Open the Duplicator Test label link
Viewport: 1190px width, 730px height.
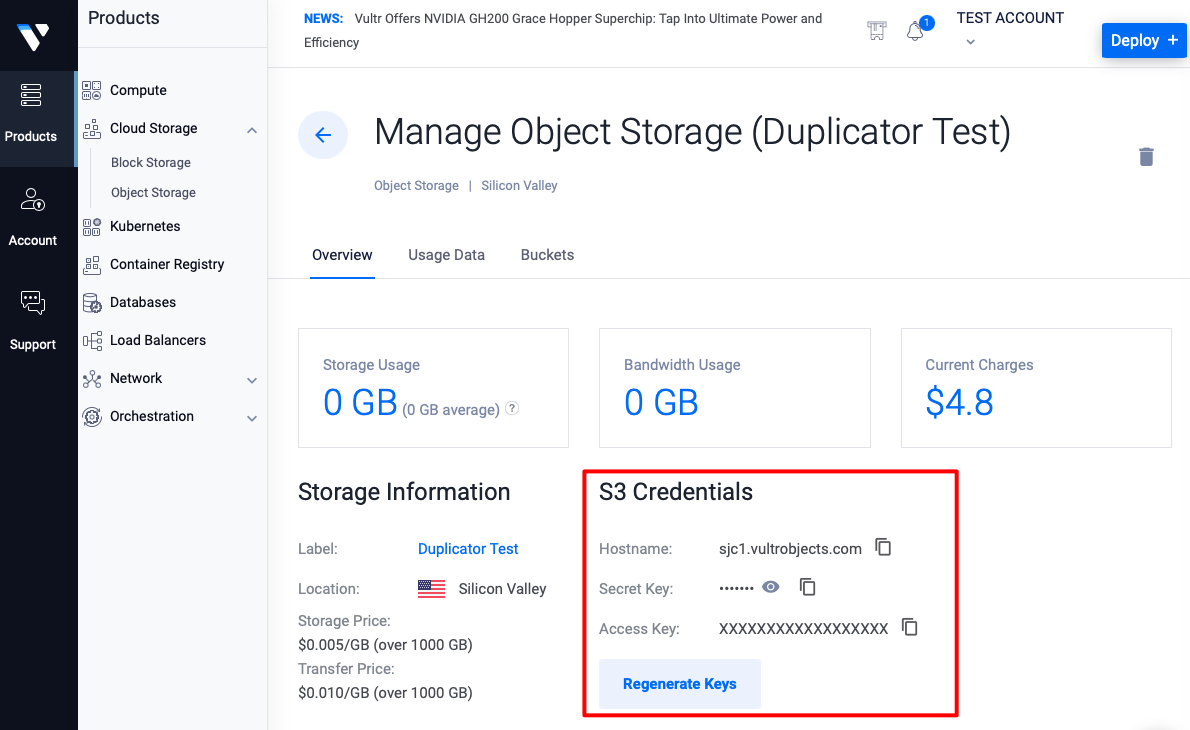(x=468, y=549)
